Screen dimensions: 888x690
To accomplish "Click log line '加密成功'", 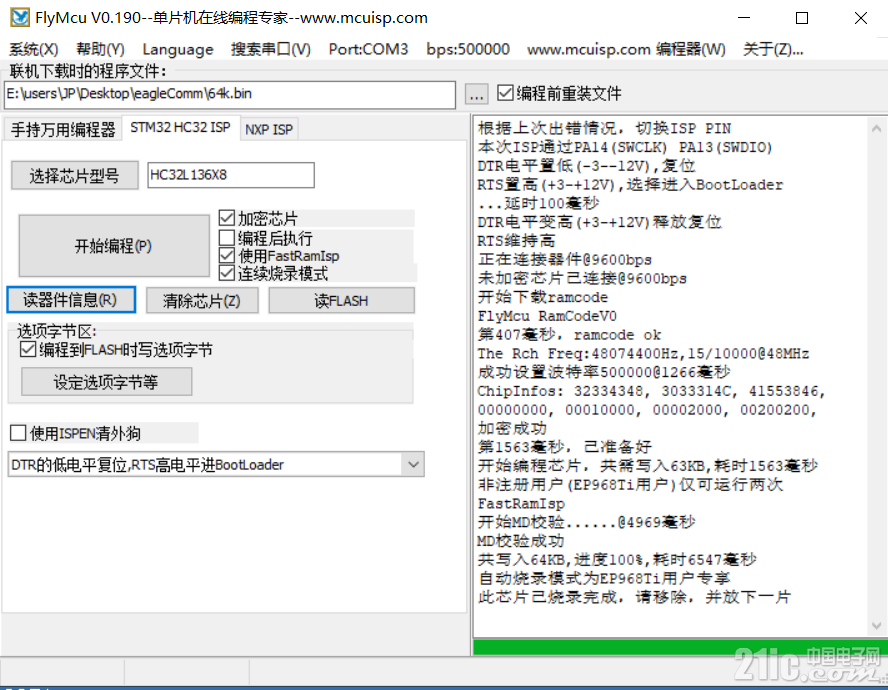I will coord(512,428).
